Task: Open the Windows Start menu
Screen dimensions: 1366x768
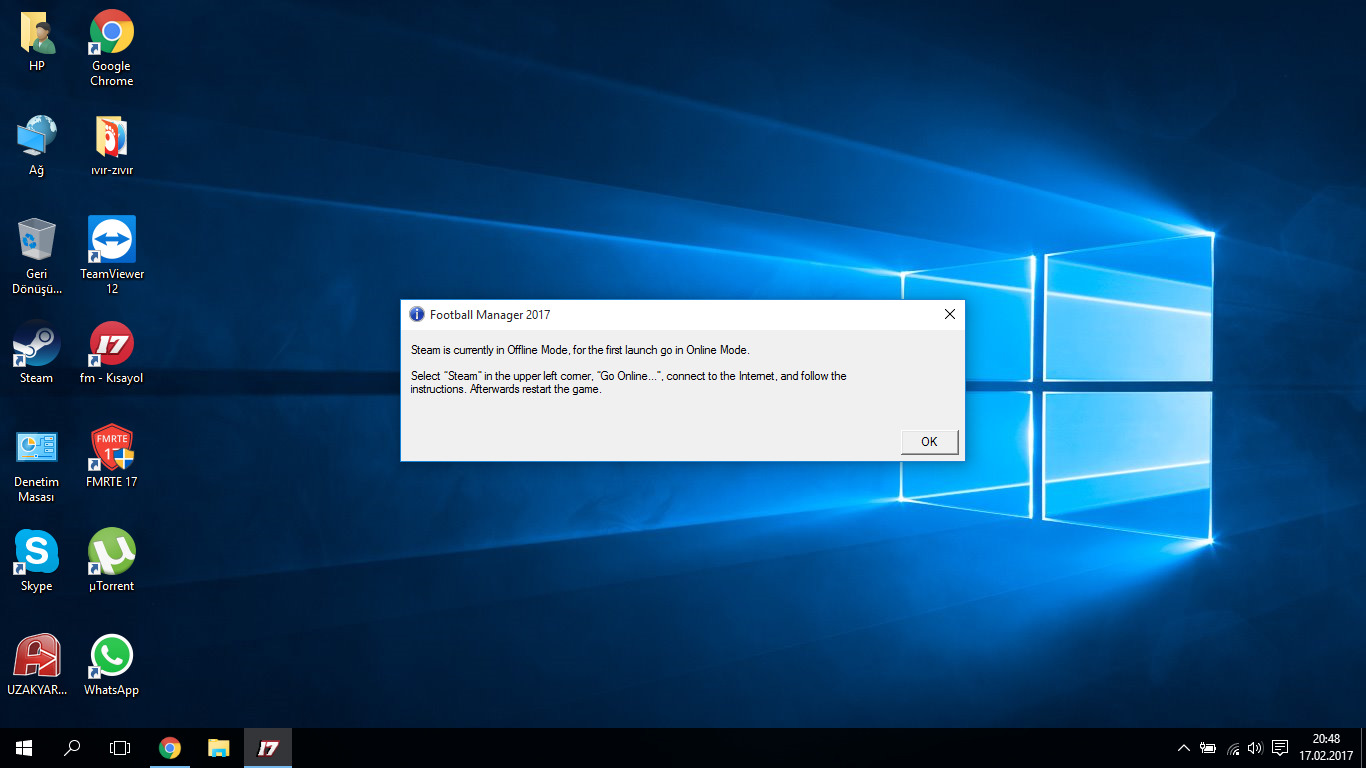Action: click(24, 748)
